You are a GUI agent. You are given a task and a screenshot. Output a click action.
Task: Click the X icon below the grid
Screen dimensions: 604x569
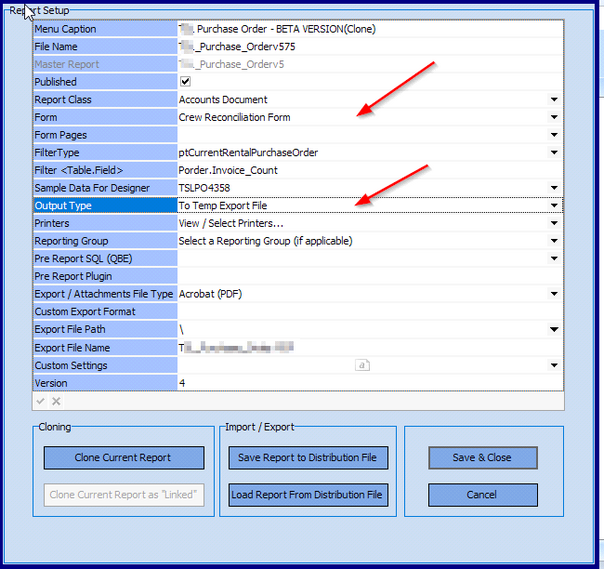(x=56, y=401)
